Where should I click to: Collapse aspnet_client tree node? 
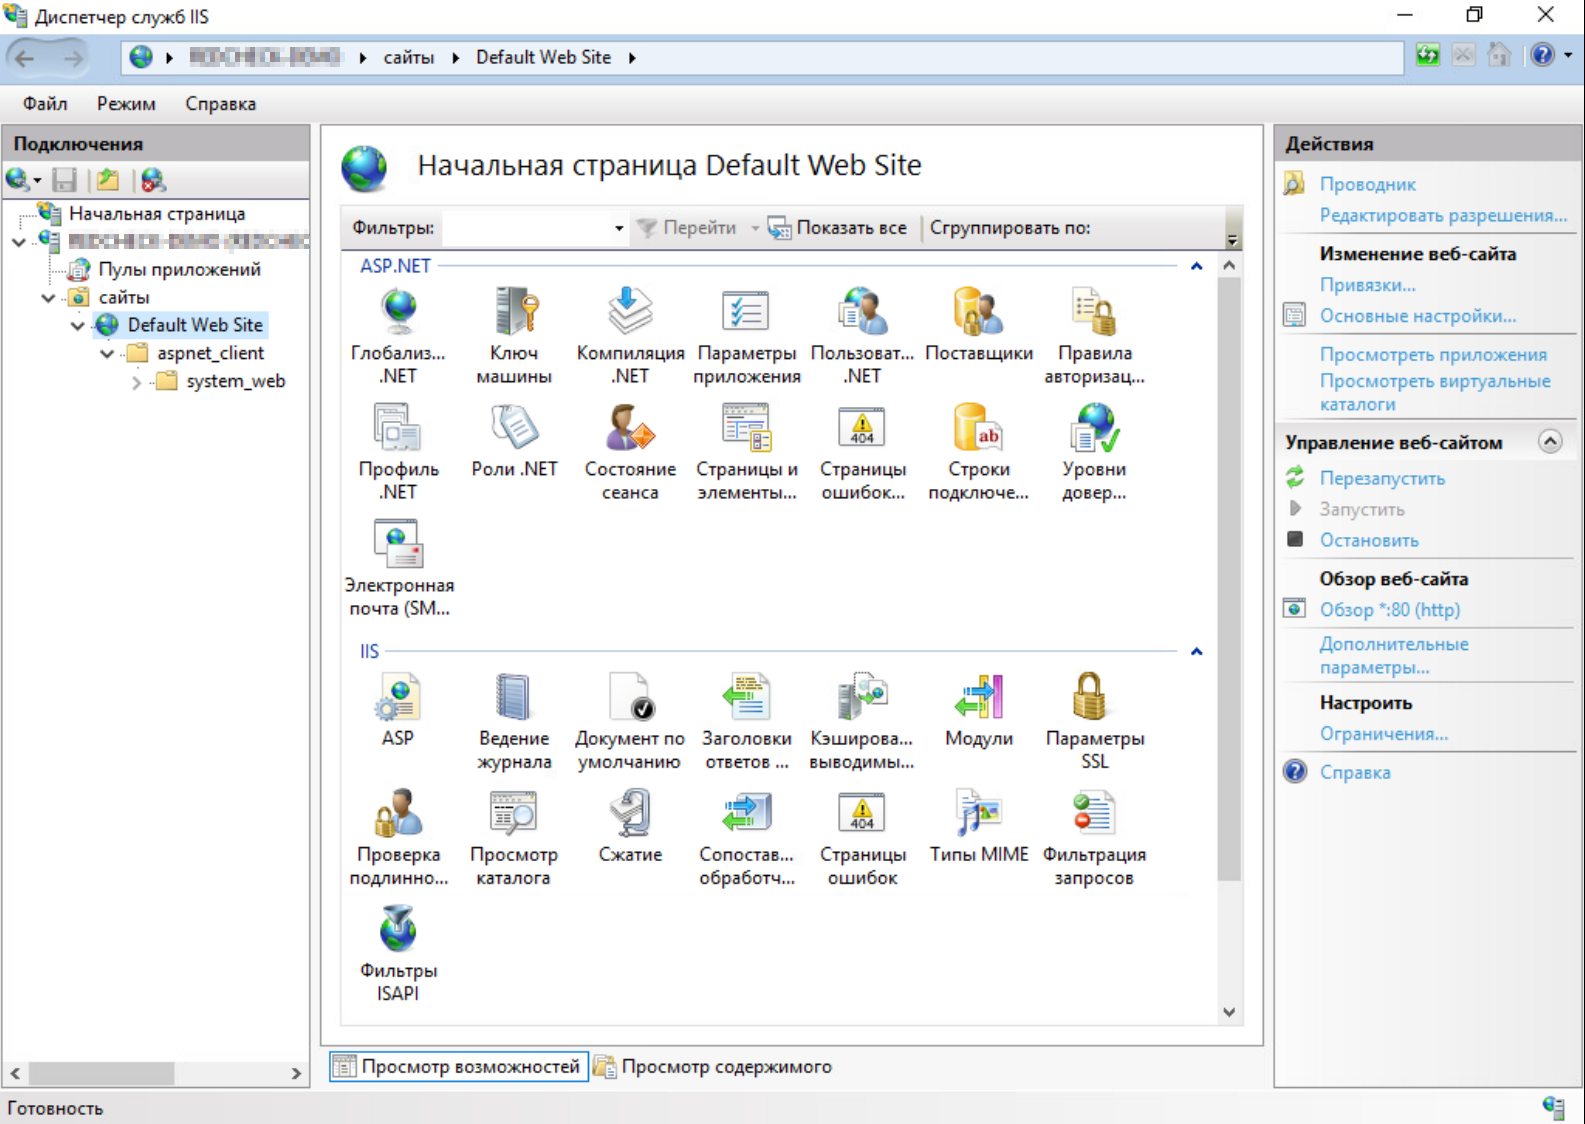pos(106,353)
